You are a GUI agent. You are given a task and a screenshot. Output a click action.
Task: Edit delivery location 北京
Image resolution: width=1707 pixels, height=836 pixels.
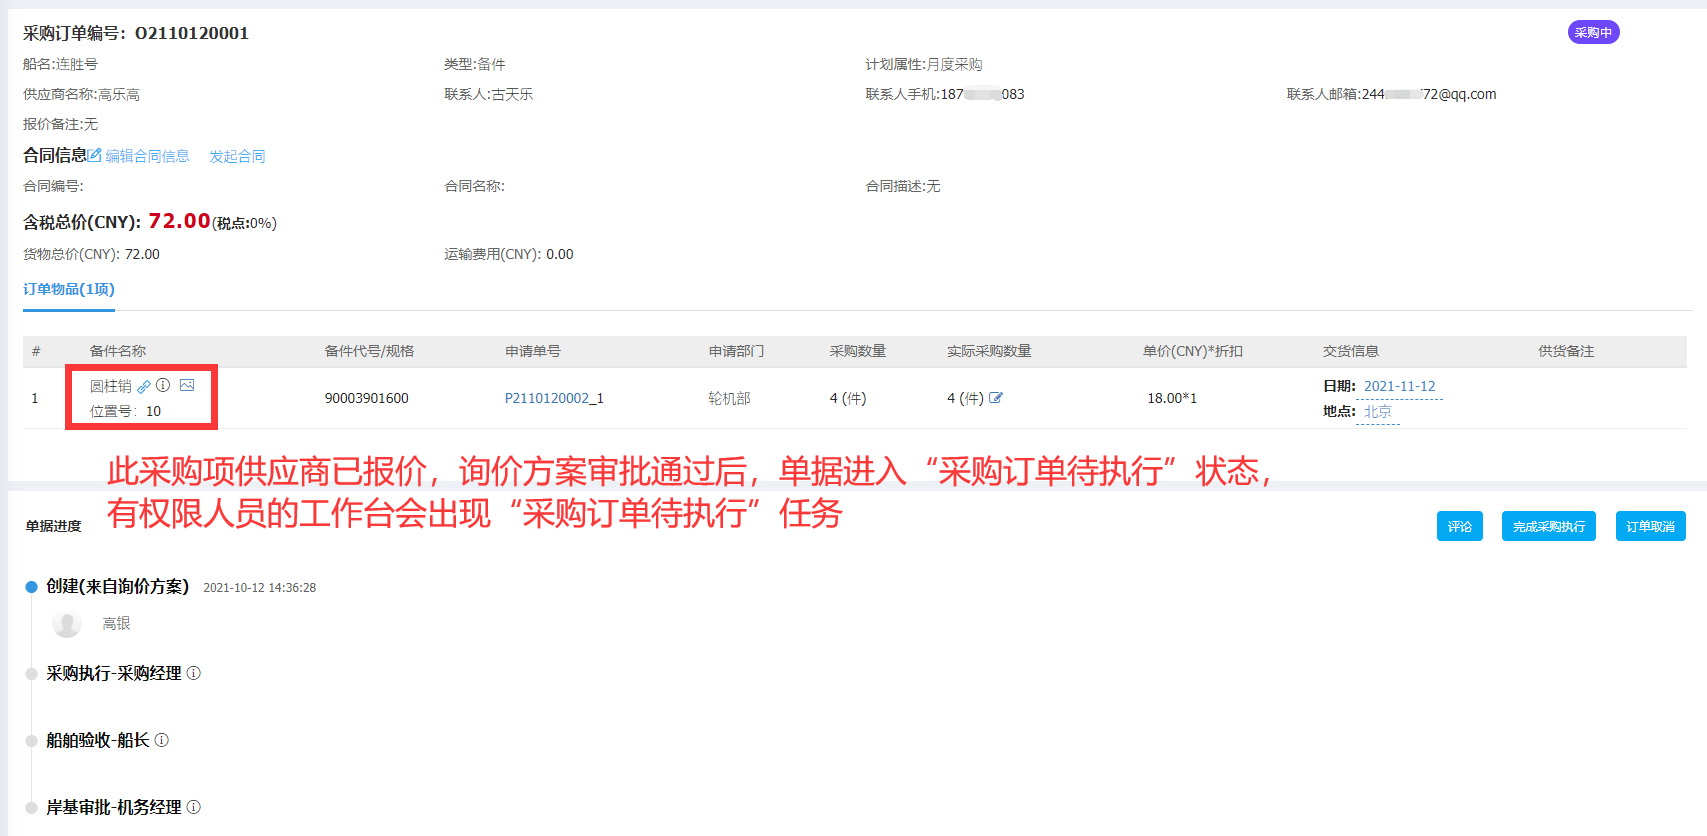(1377, 411)
